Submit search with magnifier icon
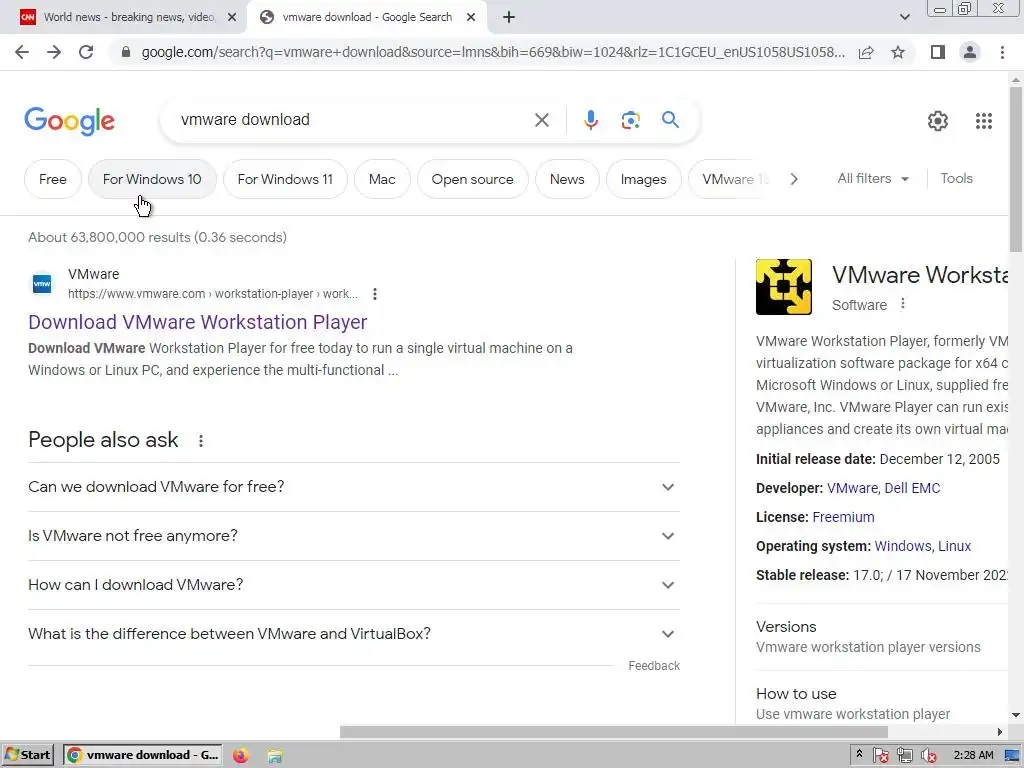Screen dimensions: 1024x768 click(x=670, y=120)
